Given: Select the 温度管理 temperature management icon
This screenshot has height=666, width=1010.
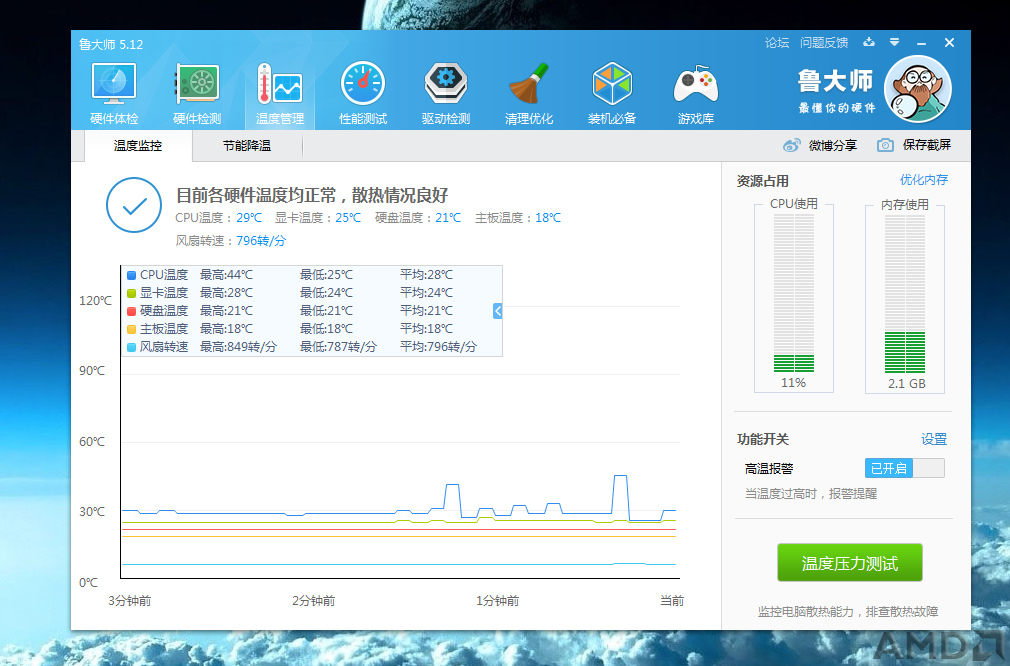Looking at the screenshot, I should [x=280, y=94].
